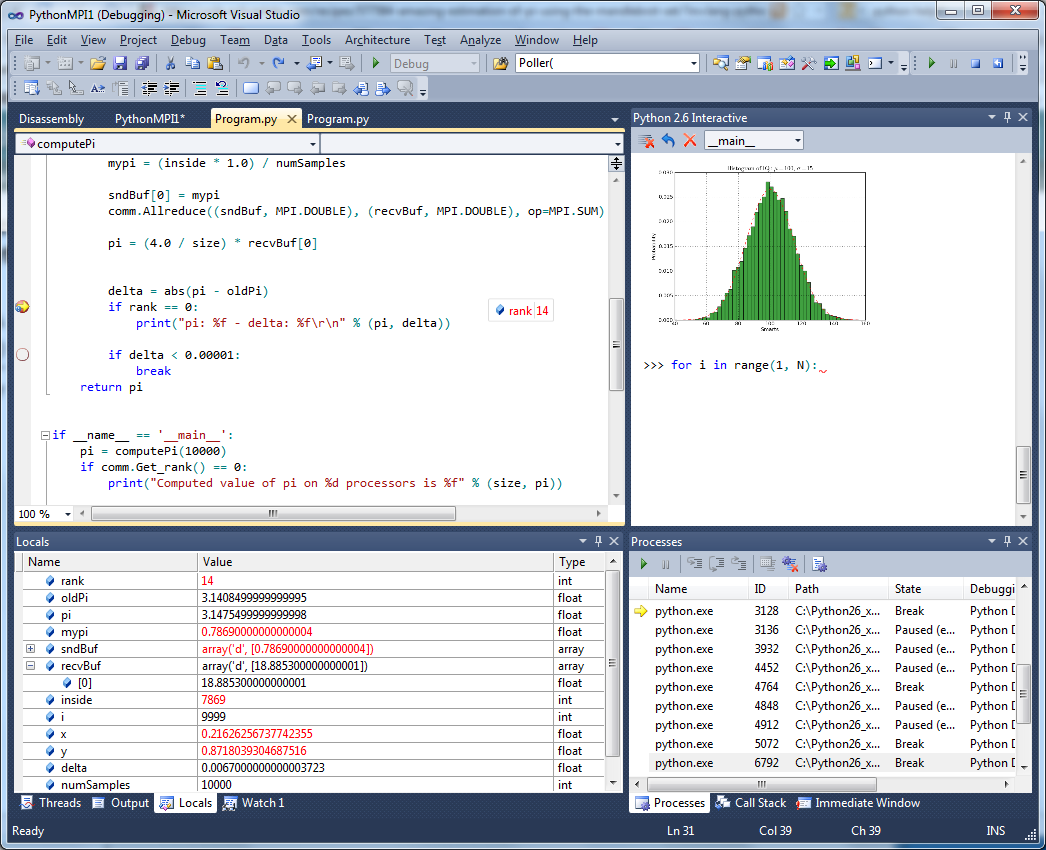Switch to the Disassembly tab
This screenshot has width=1046, height=850.
click(x=52, y=119)
